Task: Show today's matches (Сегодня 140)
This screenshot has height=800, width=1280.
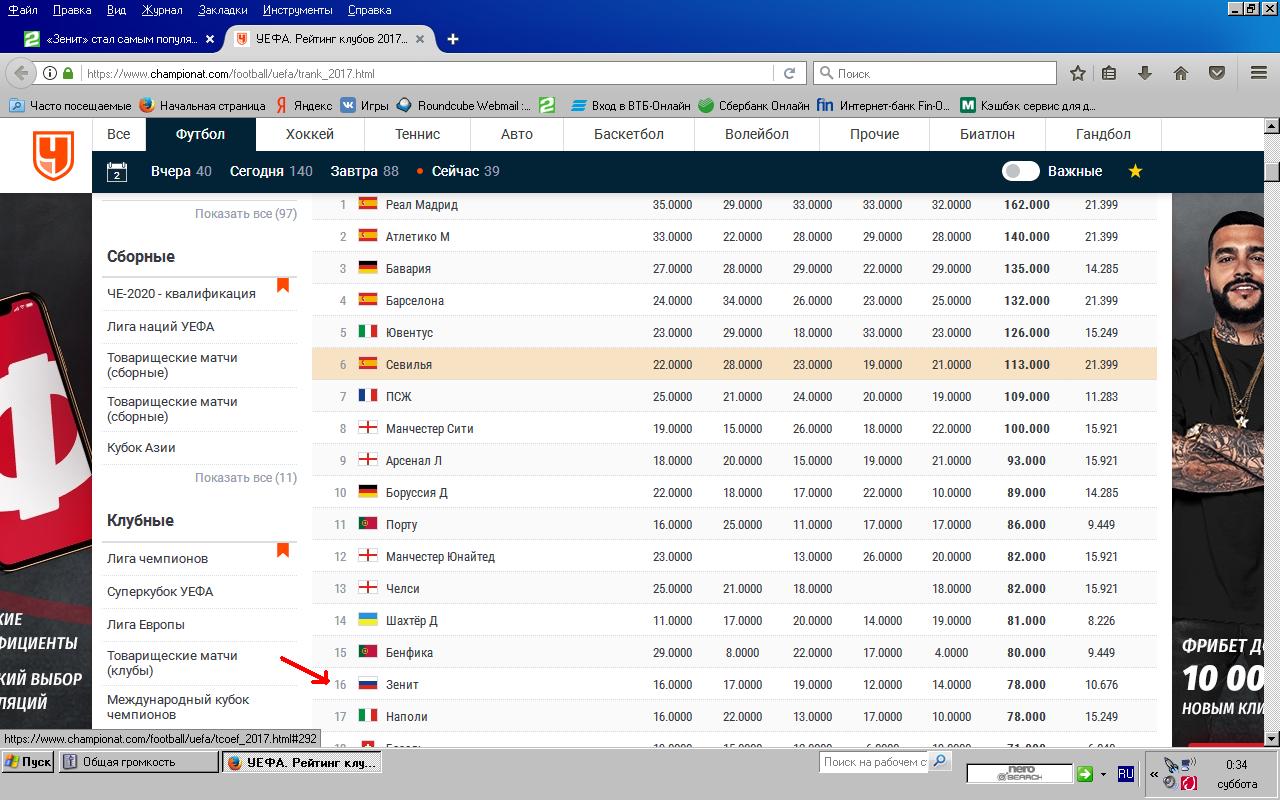Action: 271,171
